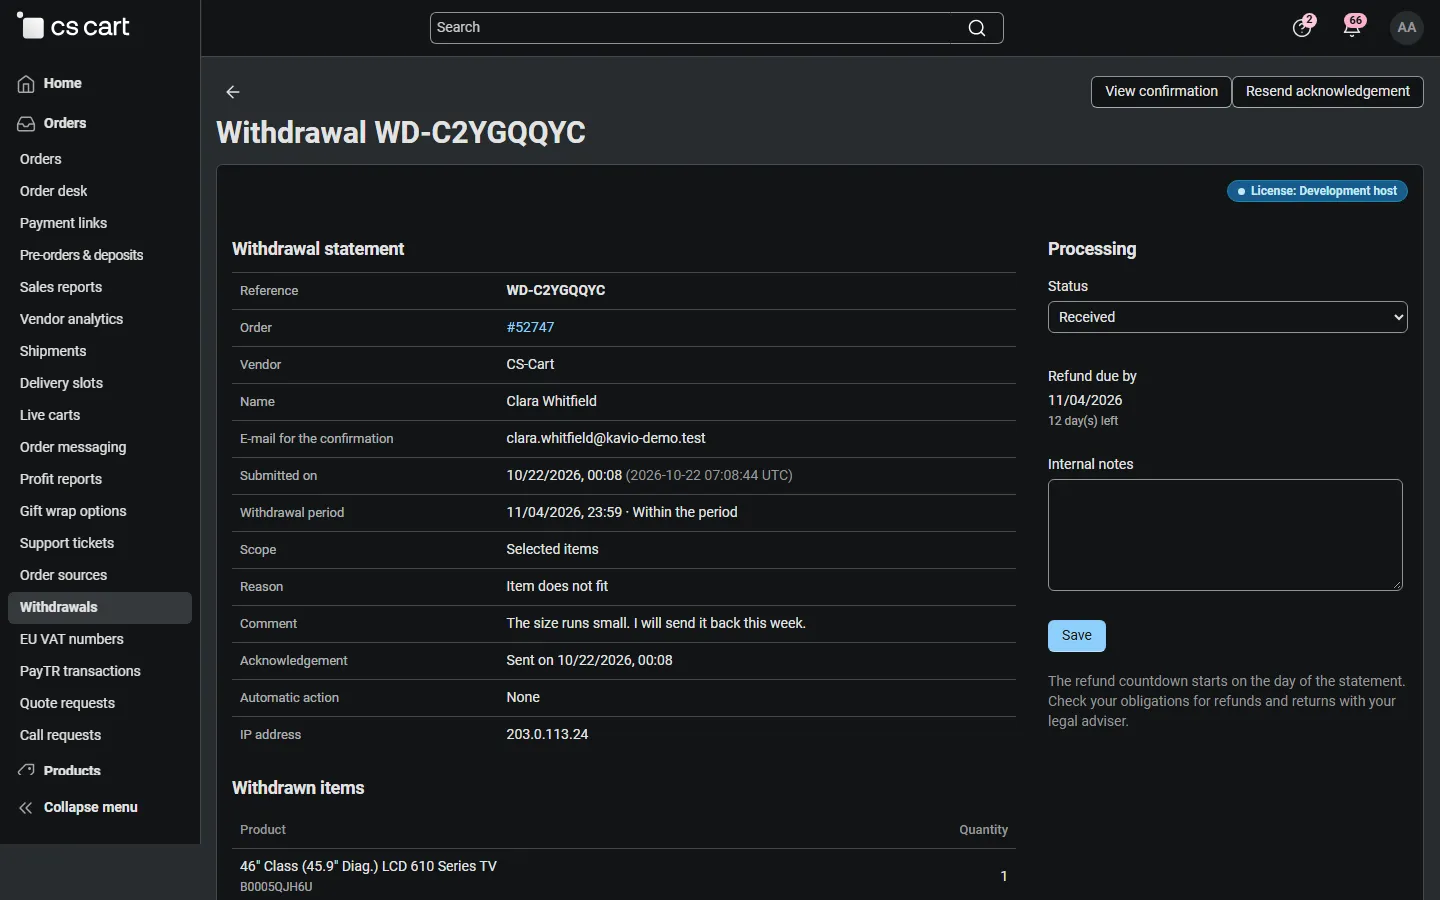Open Profit reports

point(61,479)
